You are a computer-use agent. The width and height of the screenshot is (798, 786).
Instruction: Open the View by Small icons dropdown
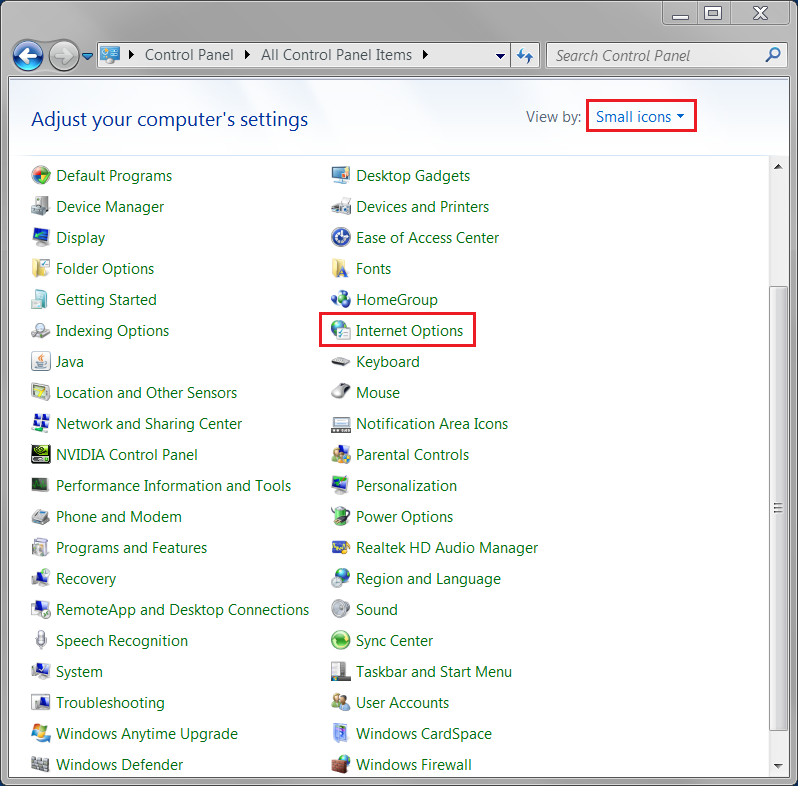(x=640, y=117)
